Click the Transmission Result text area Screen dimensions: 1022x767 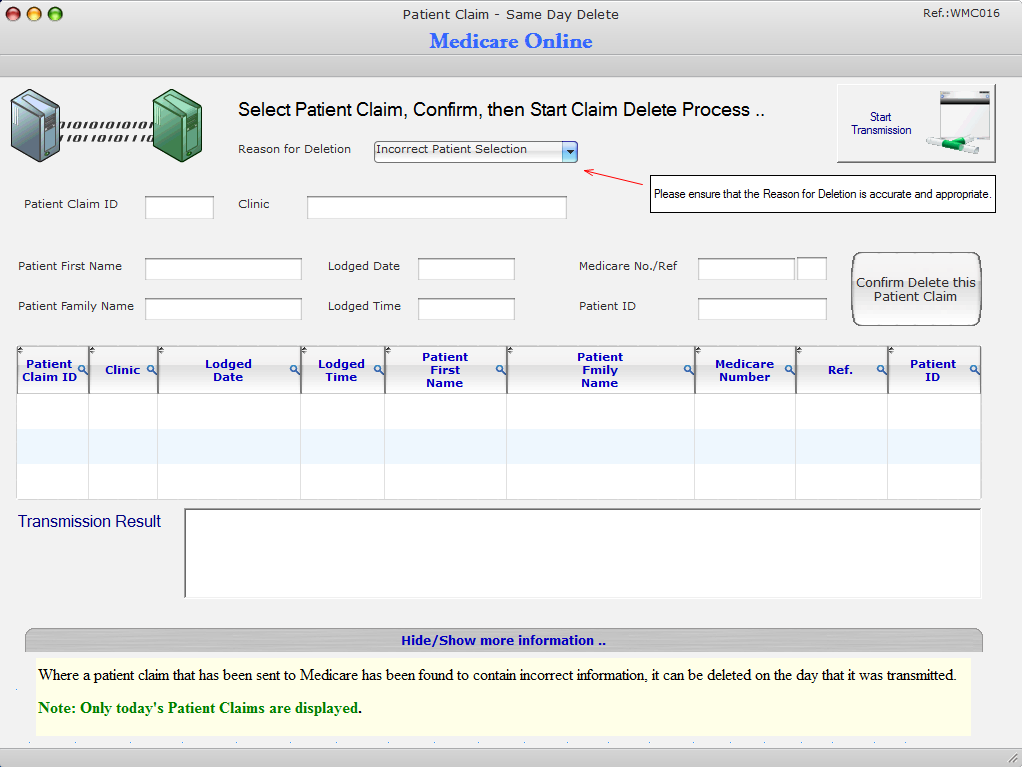(583, 553)
